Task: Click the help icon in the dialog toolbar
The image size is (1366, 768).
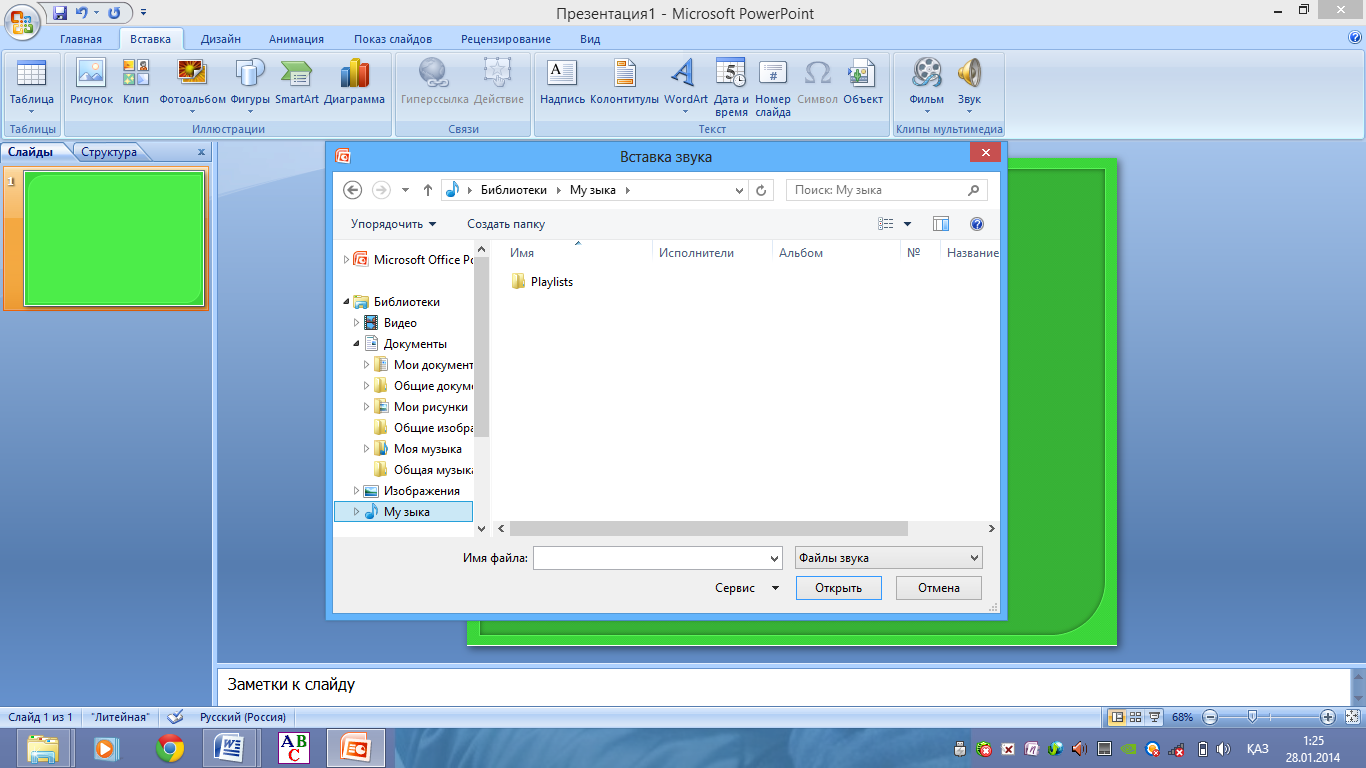Action: coord(977,224)
